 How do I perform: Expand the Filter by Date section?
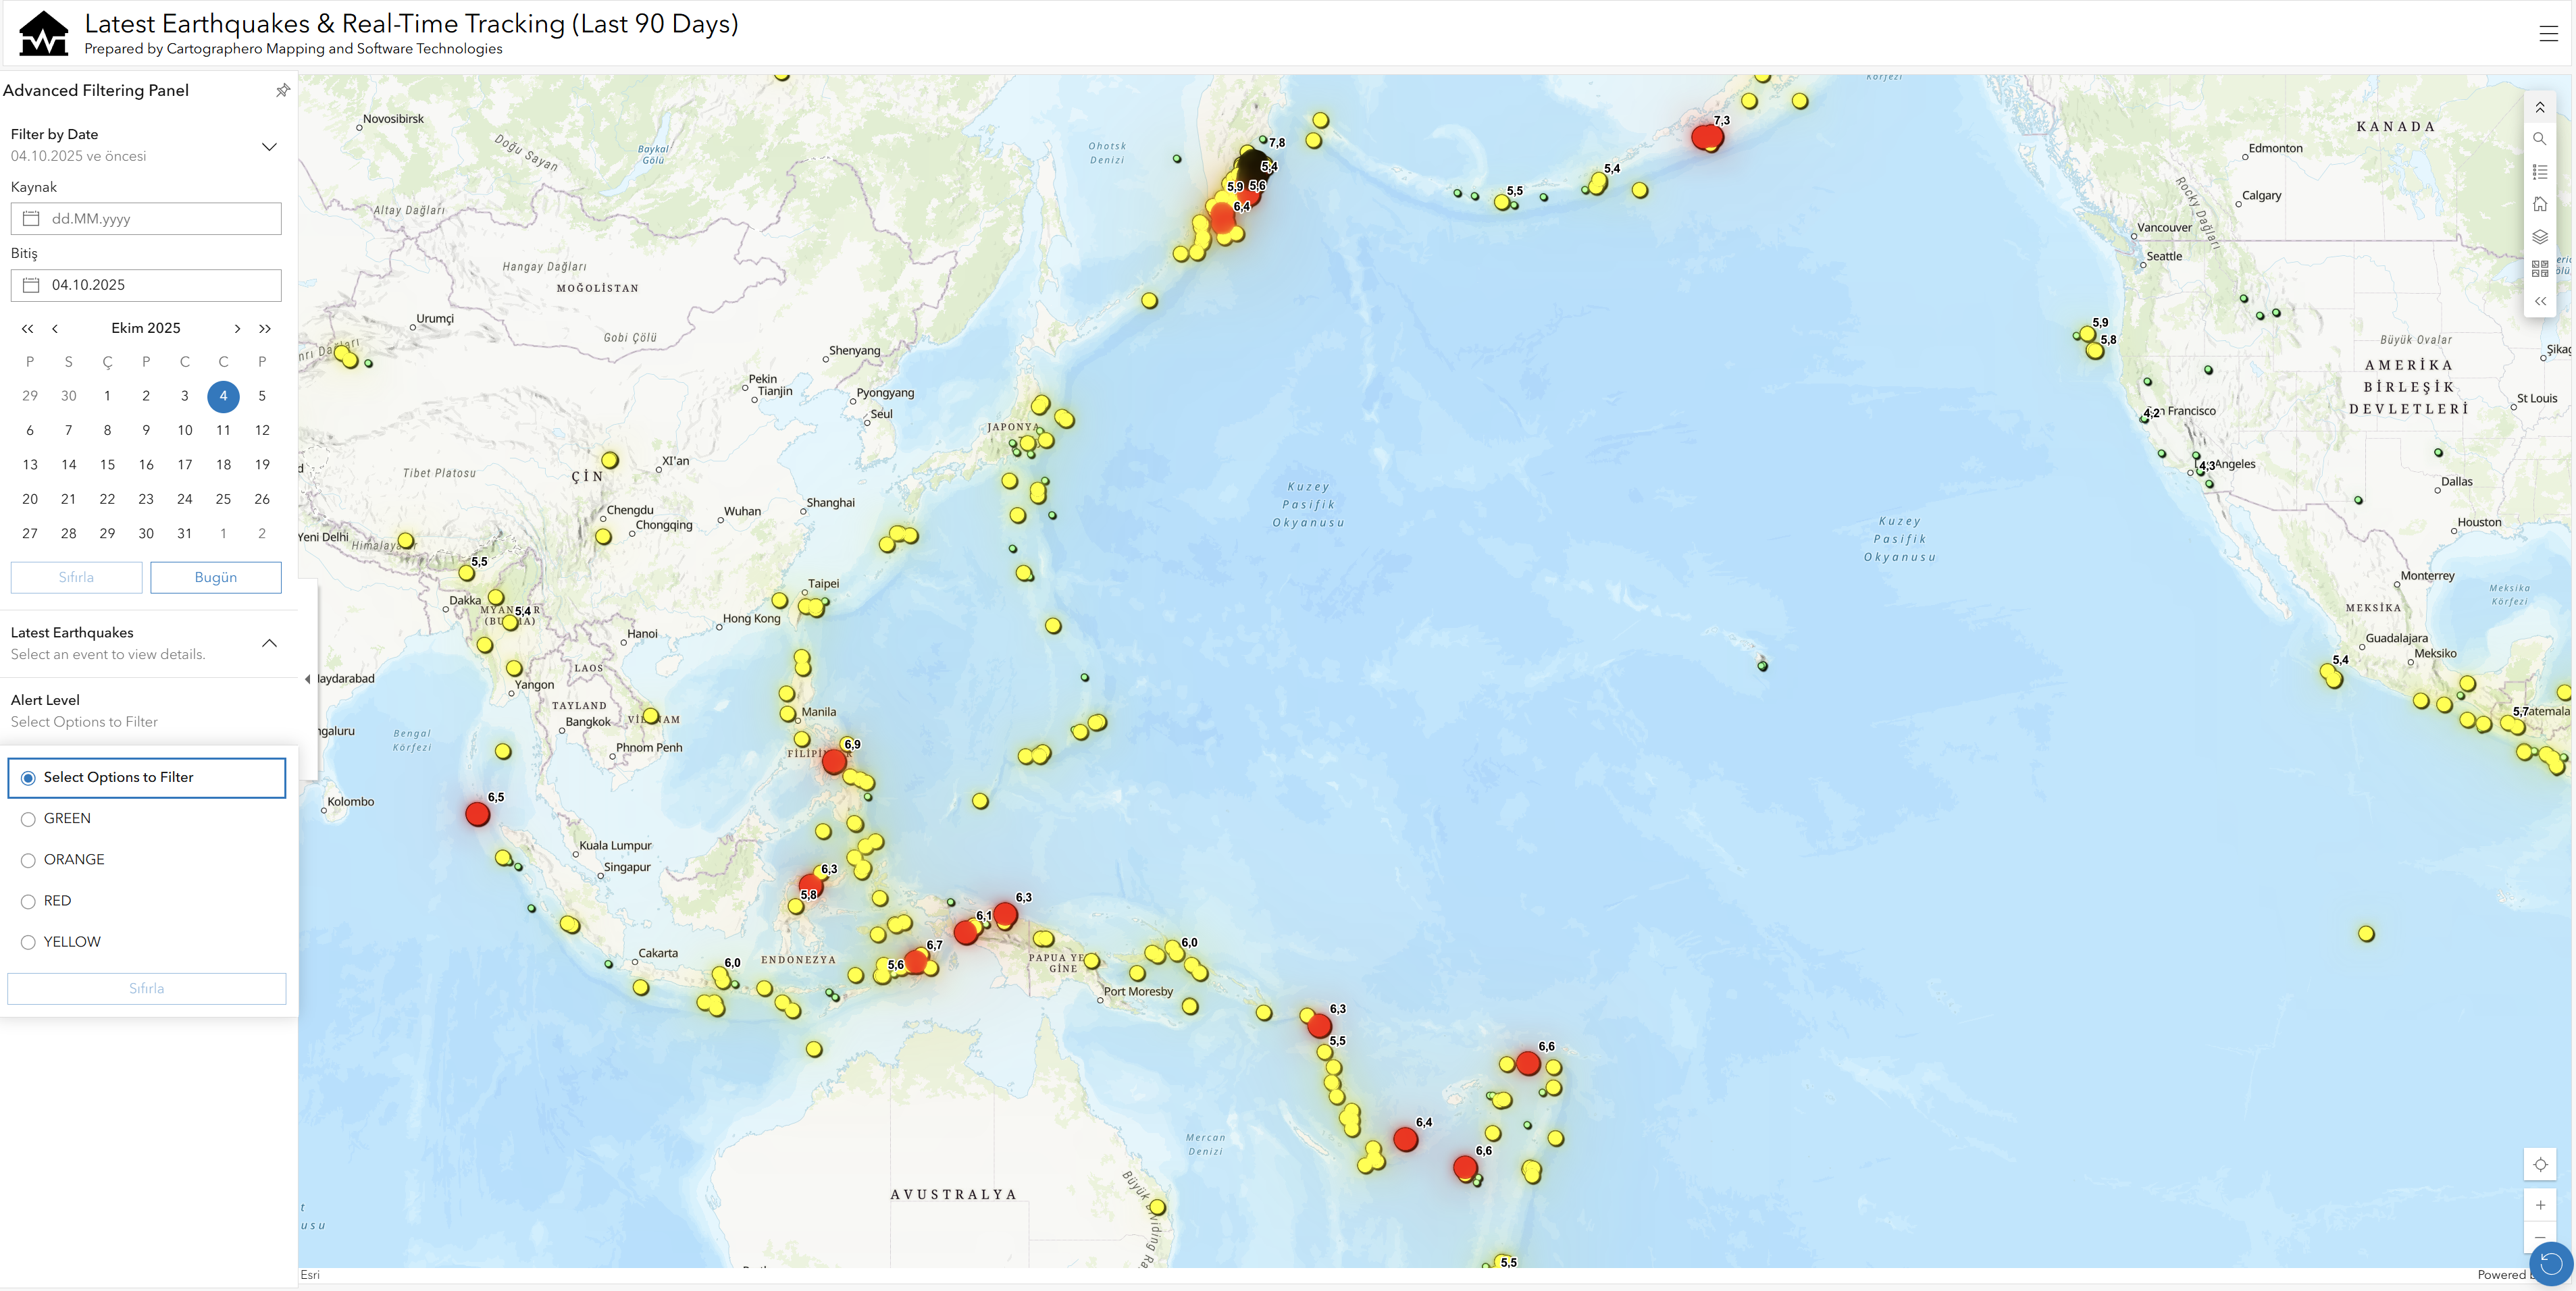click(x=268, y=146)
